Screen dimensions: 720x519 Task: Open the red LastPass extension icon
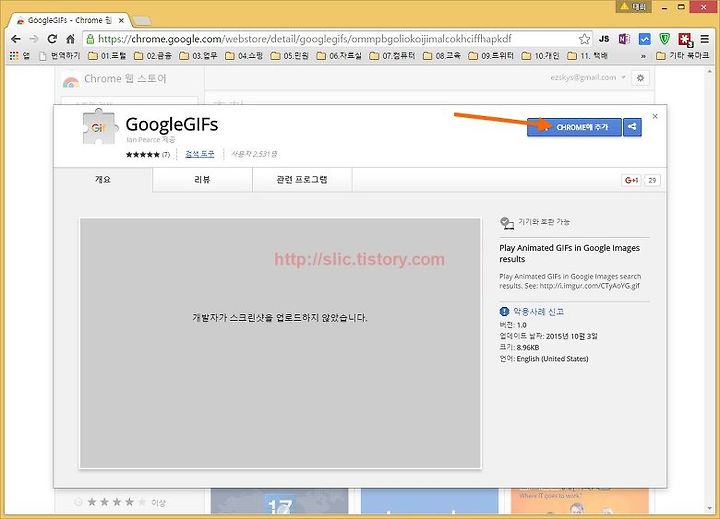[x=686, y=39]
